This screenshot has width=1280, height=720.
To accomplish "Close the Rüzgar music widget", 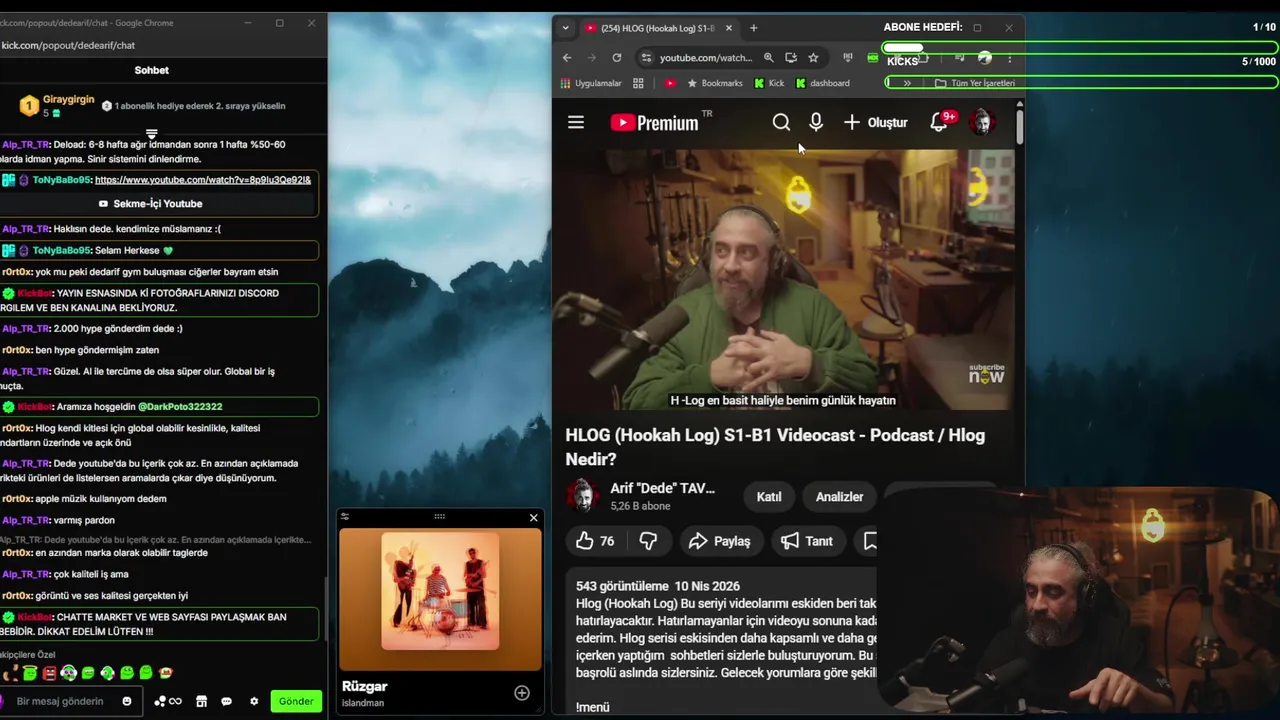I will (x=533, y=517).
